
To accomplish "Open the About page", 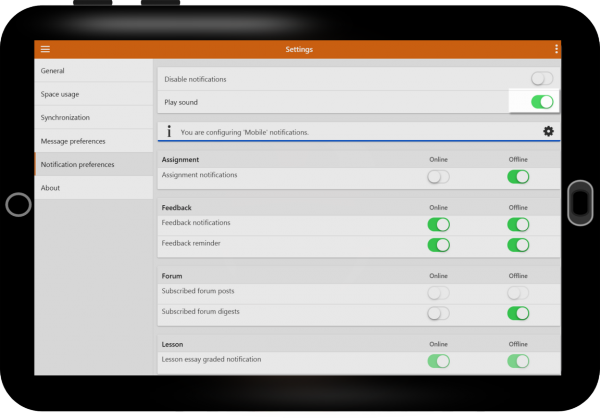I will 95,188.
